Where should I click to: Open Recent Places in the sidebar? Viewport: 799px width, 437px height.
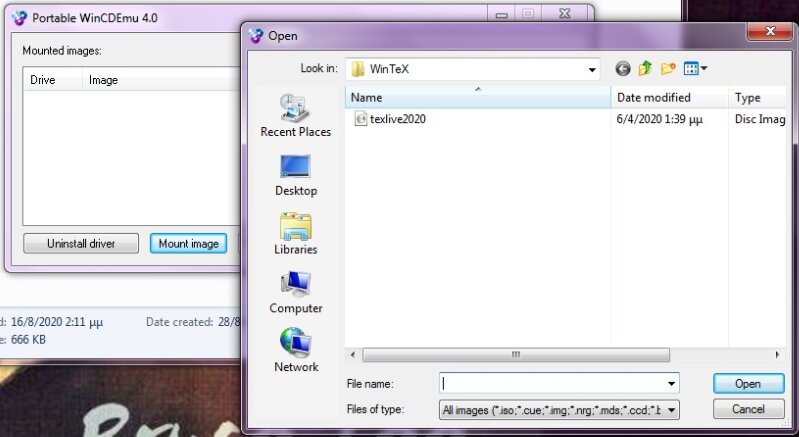coord(296,116)
